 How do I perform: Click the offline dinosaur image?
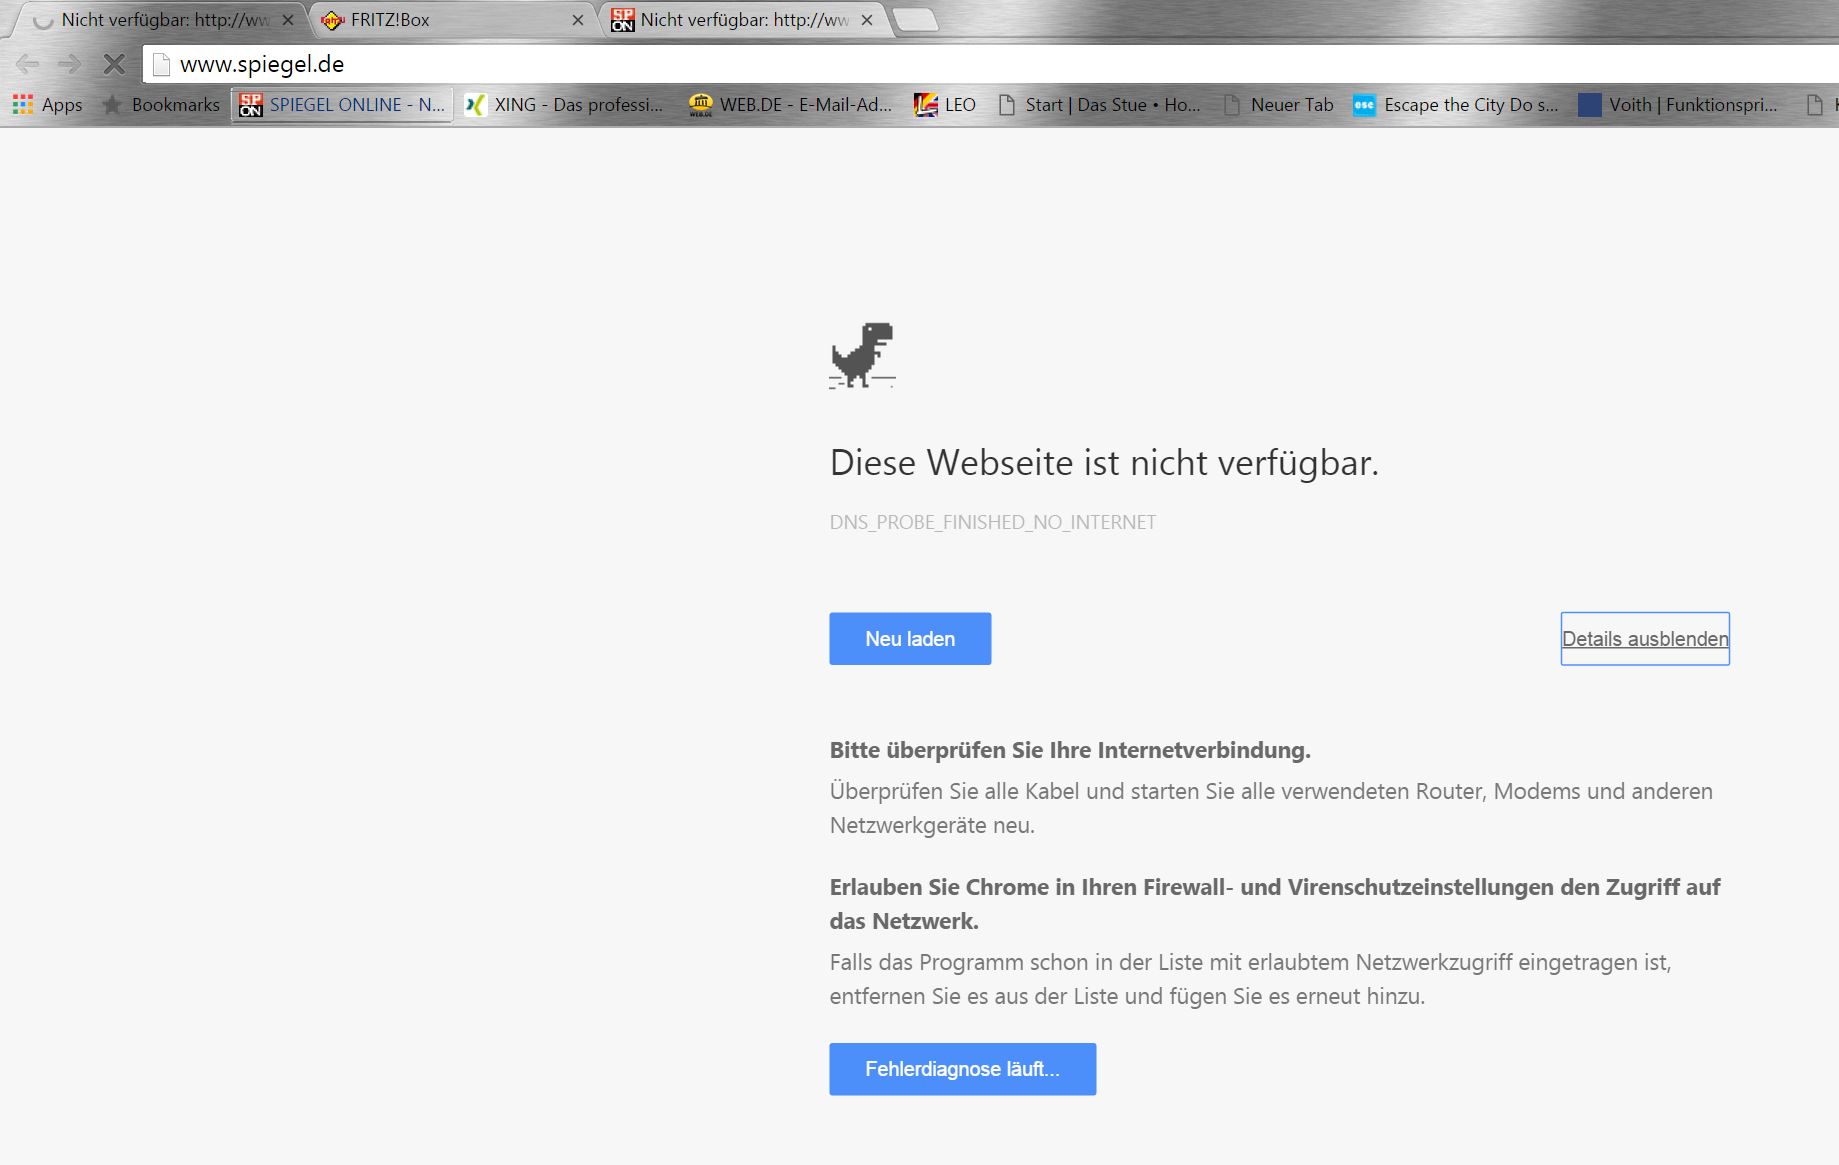(862, 355)
